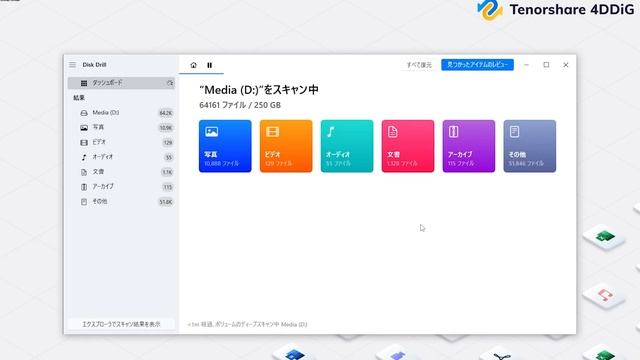Viewport: 640px width, 360px height.
Task: Select ビデオ in the sidebar list
Action: [121, 142]
